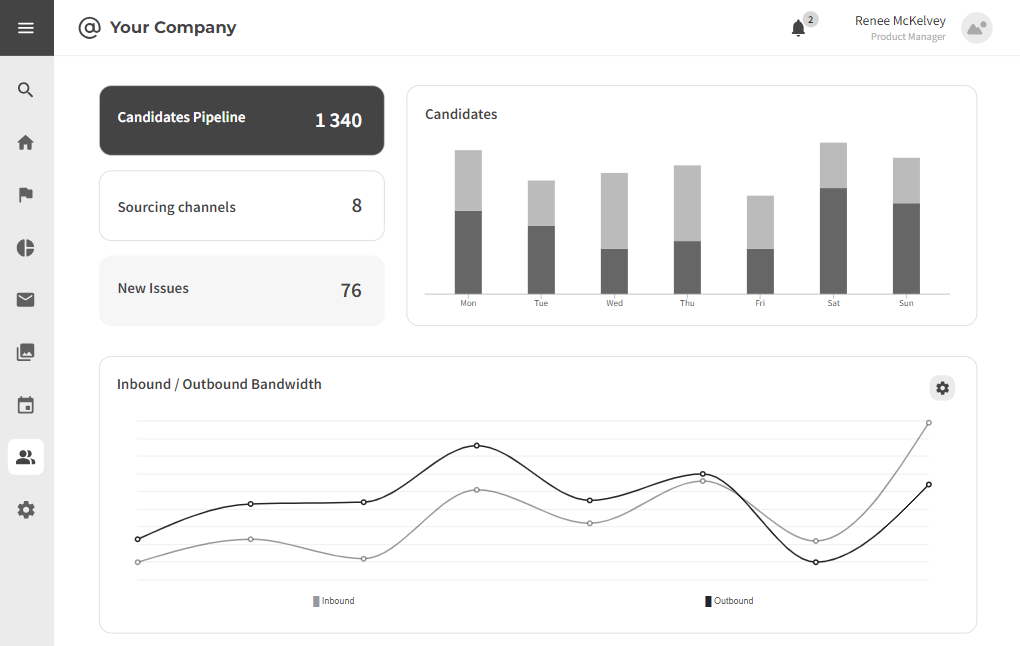Click the Sat bar in Candidates chart
This screenshot has width=1020, height=646.
[x=833, y=220]
